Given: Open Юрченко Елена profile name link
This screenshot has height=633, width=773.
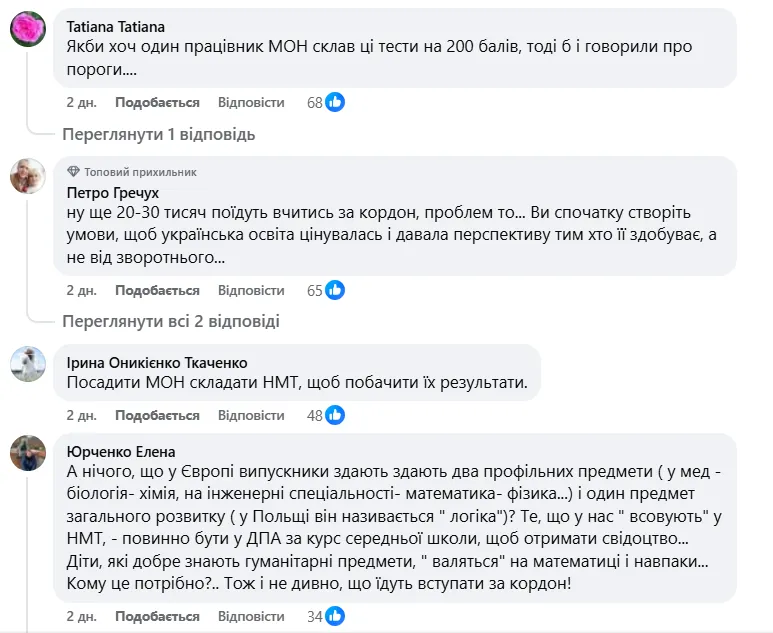Looking at the screenshot, I should pyautogui.click(x=120, y=451).
